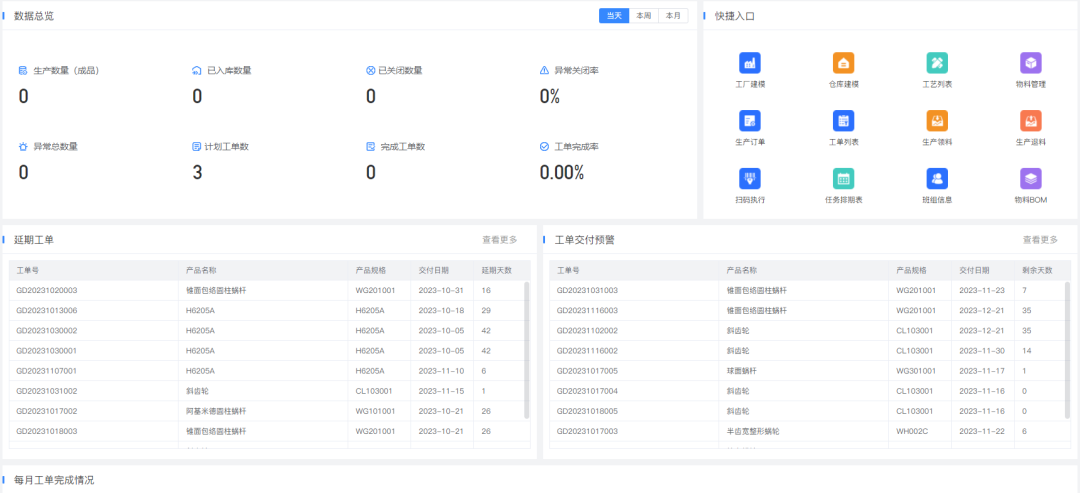Select work order GD20231116002
This screenshot has width=1080, height=493.
click(x=588, y=350)
